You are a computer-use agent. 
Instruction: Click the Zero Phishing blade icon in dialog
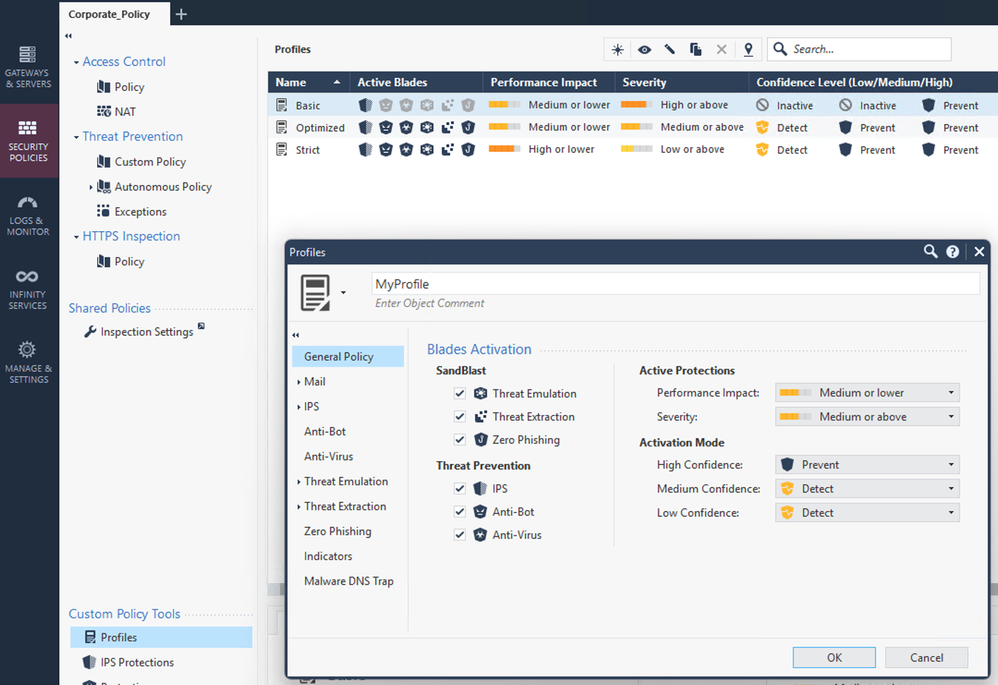(481, 440)
